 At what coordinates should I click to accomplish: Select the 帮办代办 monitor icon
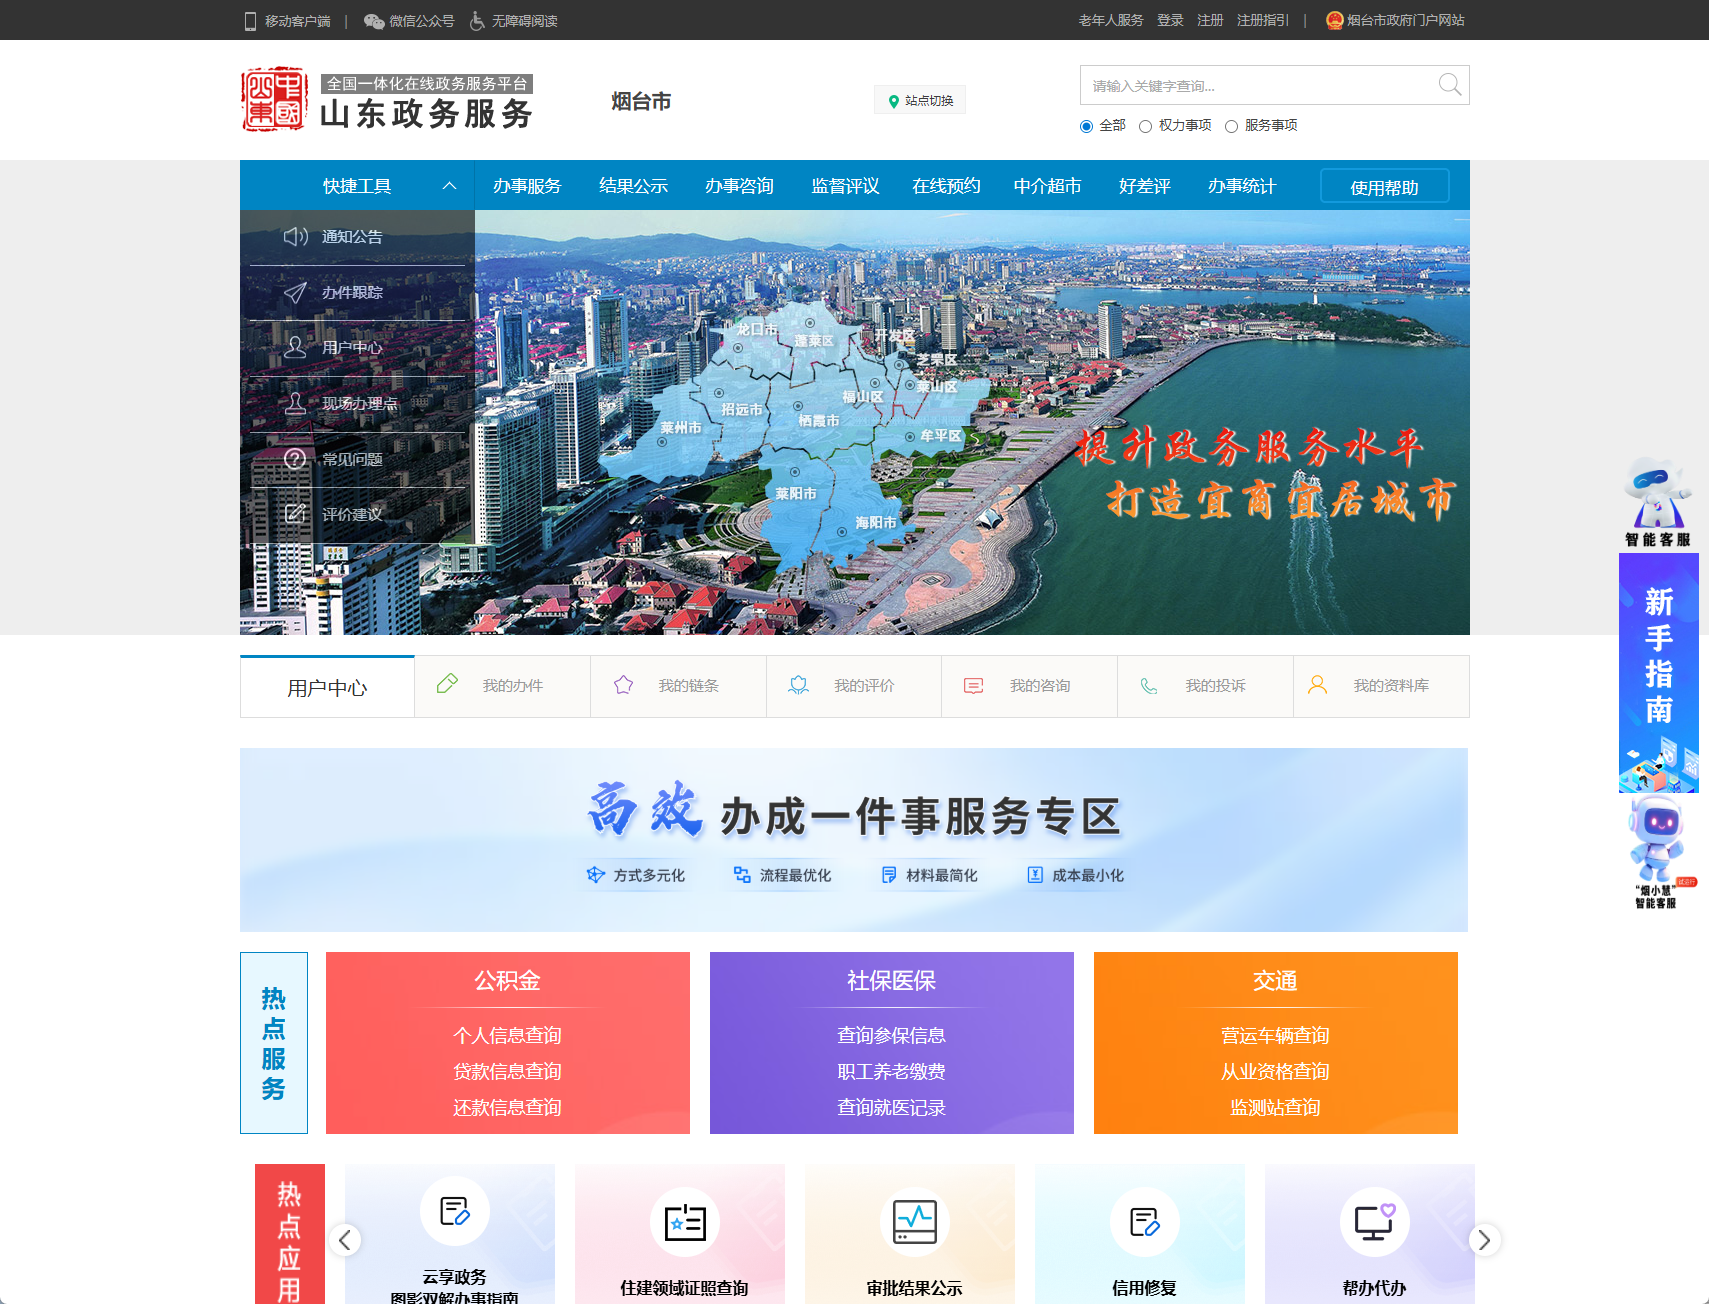[1371, 1221]
